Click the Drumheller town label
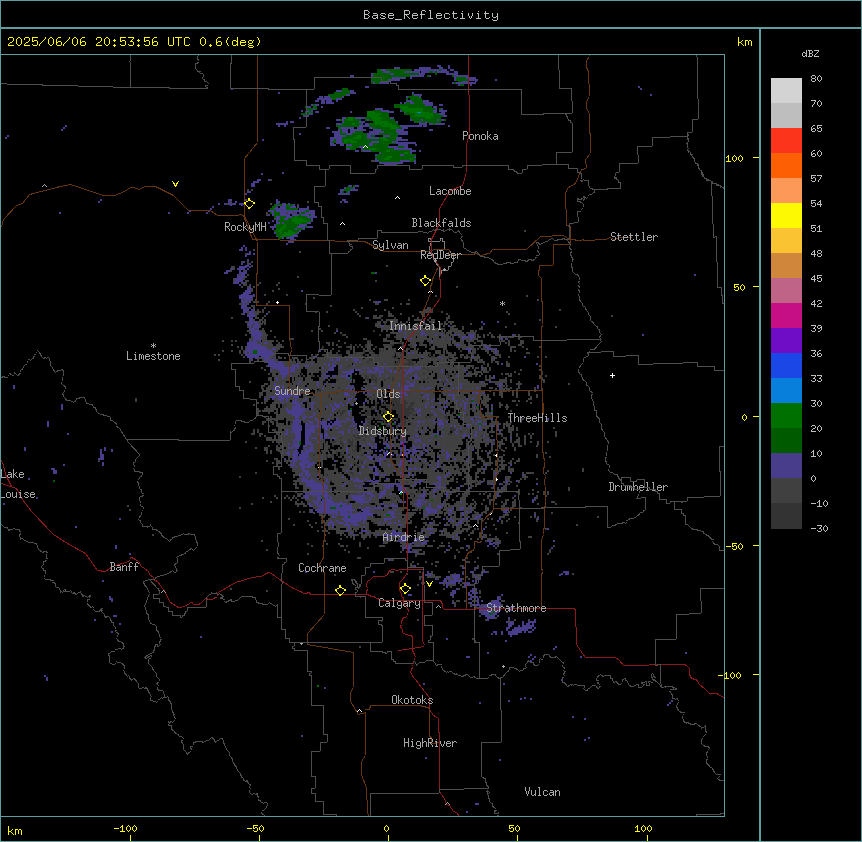The image size is (862, 842). click(x=638, y=487)
